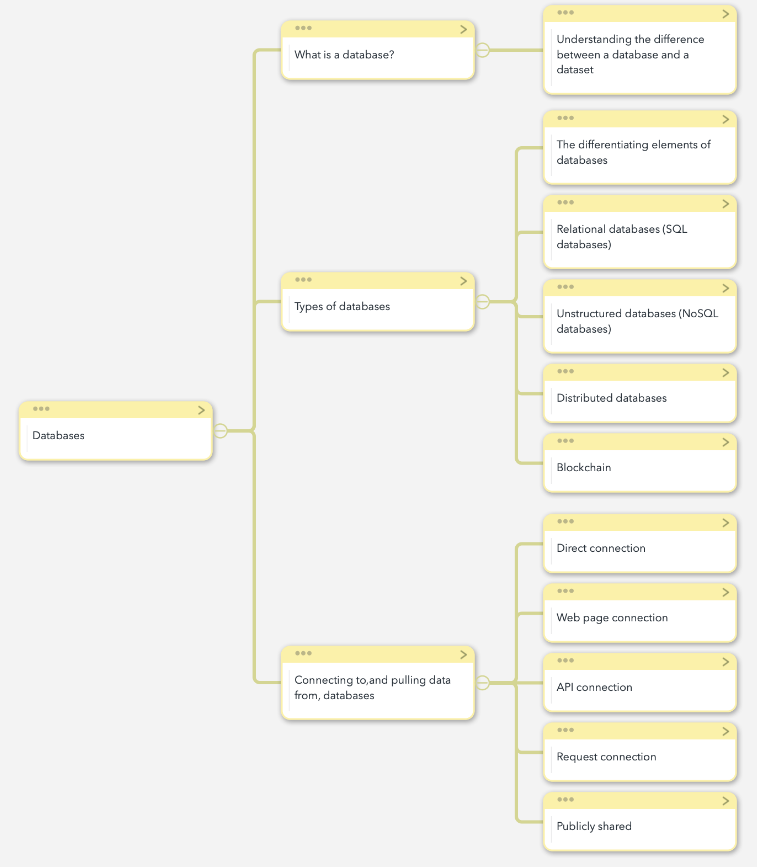This screenshot has height=867, width=757.
Task: Collapse branch of Types of databases
Action: tap(483, 301)
